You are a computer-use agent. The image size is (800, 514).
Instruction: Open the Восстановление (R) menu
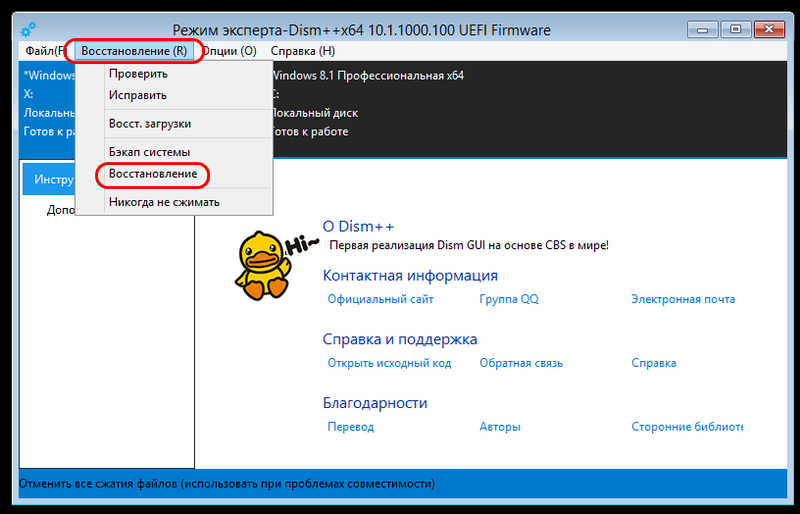tap(134, 51)
